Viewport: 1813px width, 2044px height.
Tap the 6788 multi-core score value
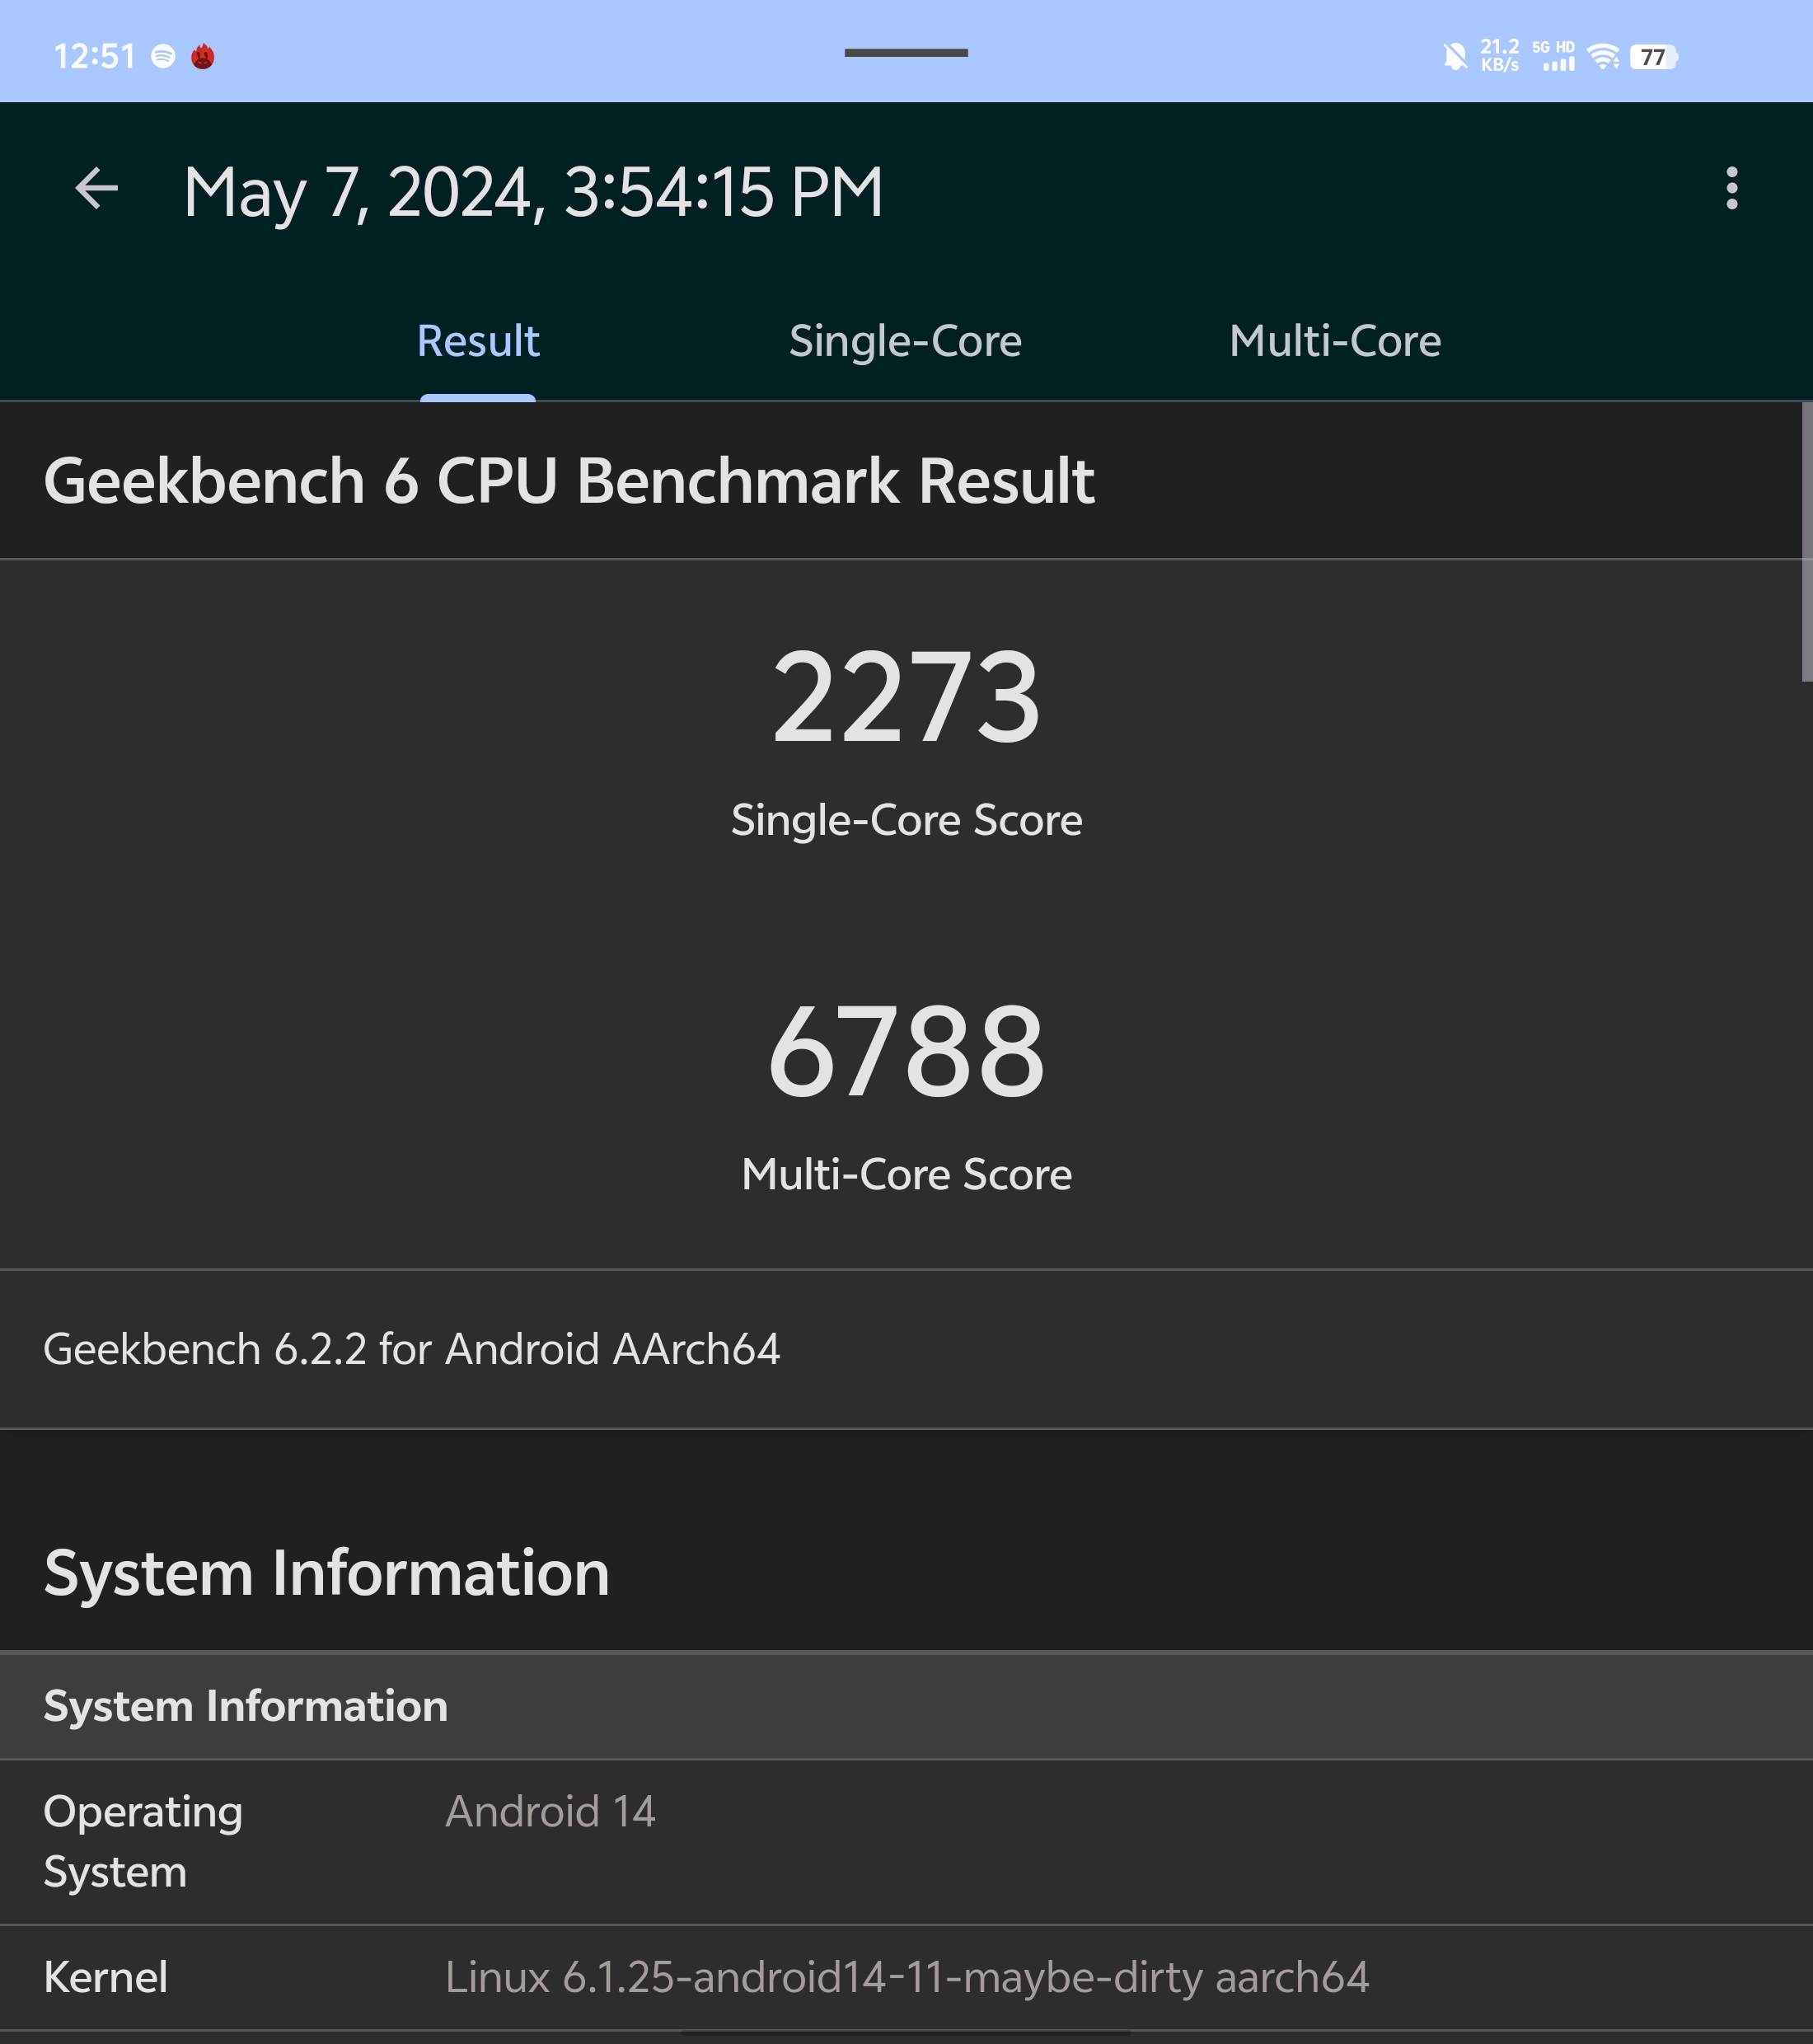click(x=906, y=1052)
